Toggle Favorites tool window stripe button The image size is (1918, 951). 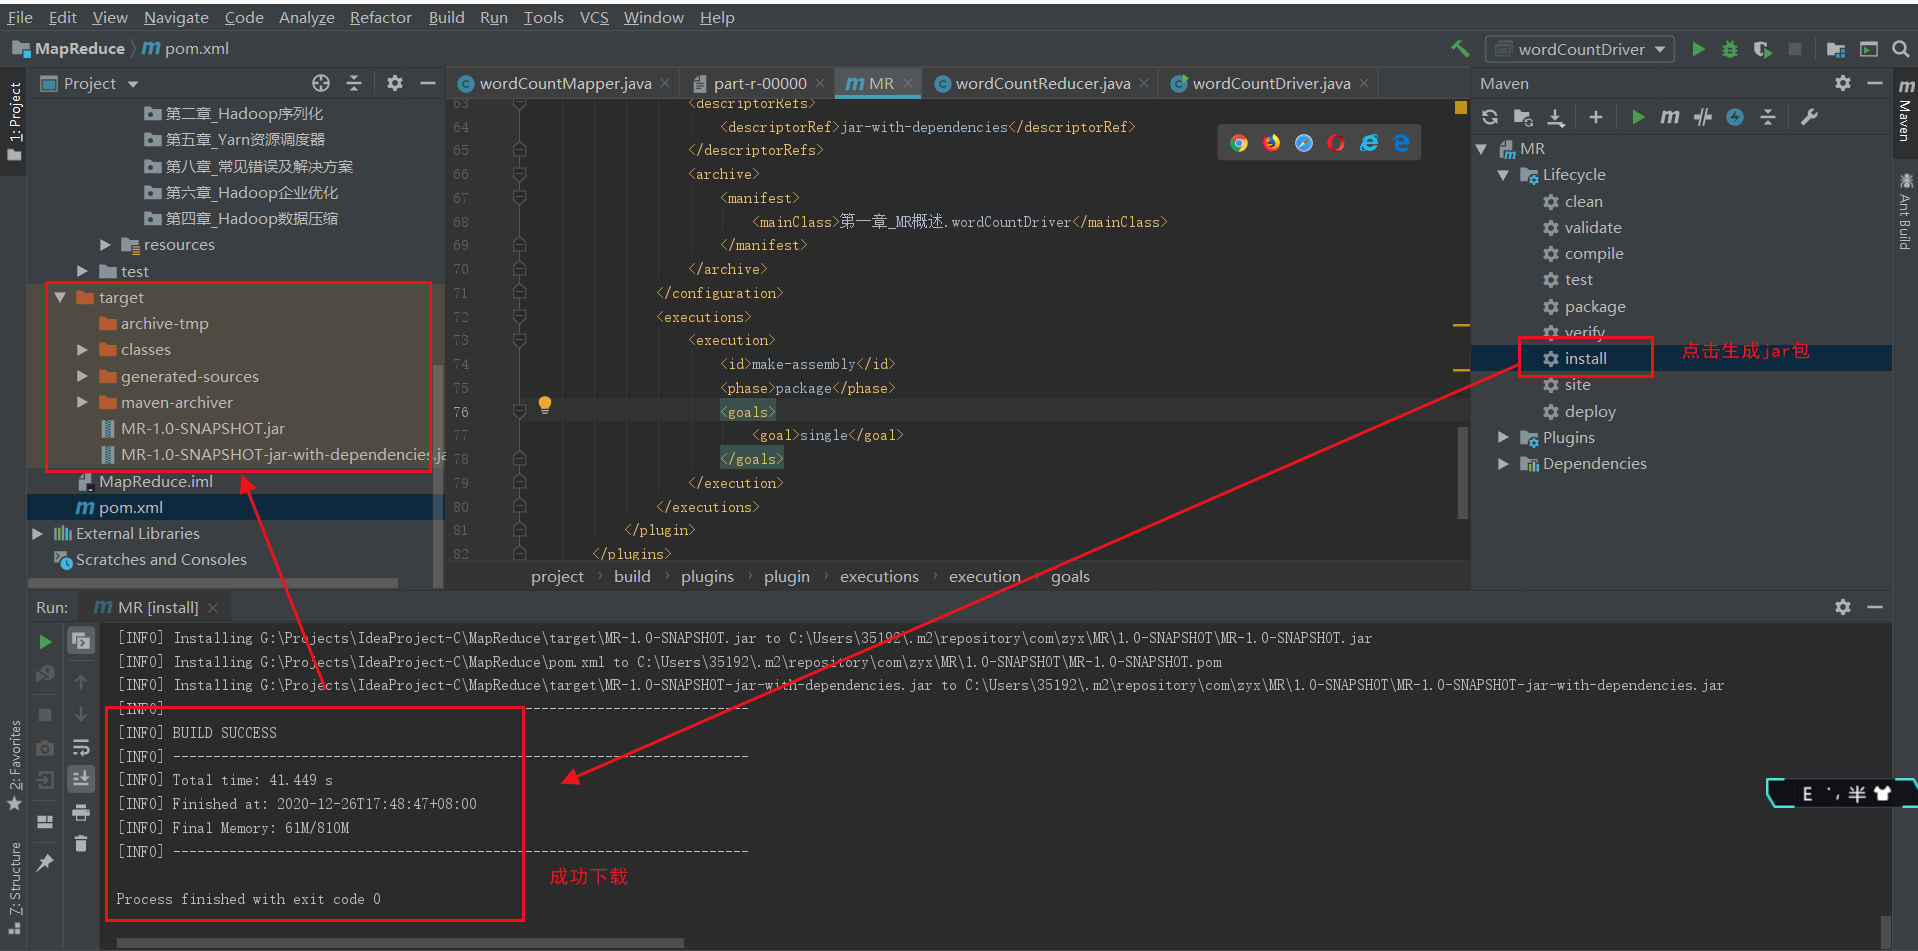click(14, 766)
